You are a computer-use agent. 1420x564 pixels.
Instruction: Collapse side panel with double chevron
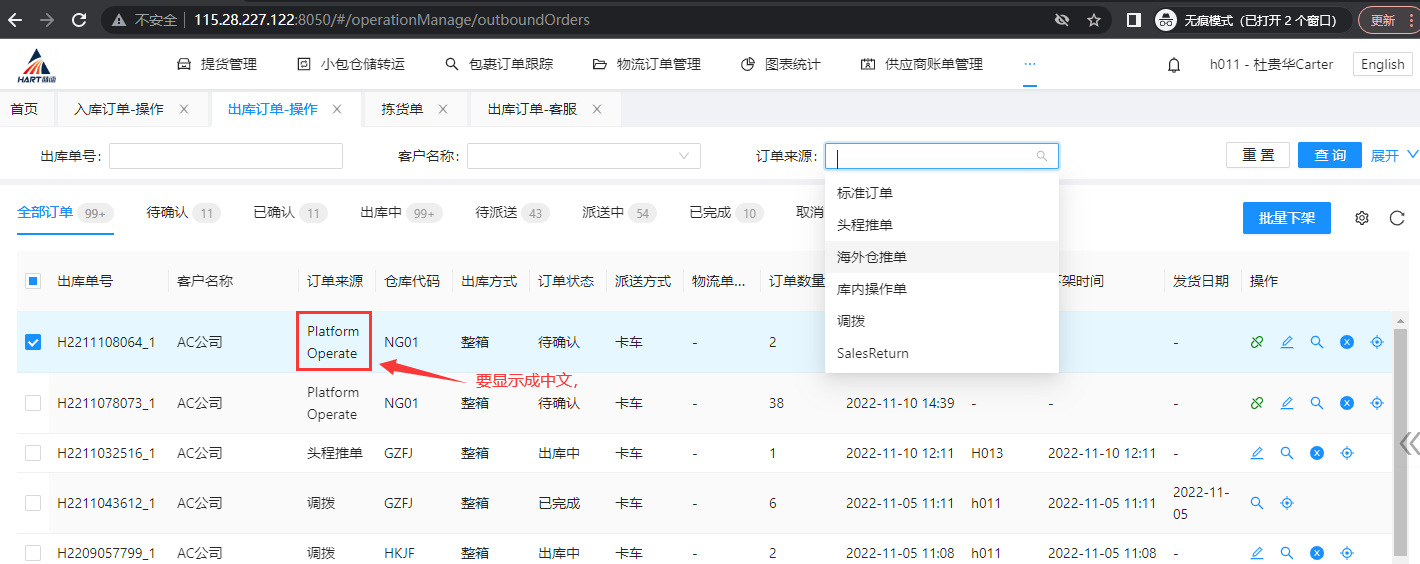point(1408,443)
